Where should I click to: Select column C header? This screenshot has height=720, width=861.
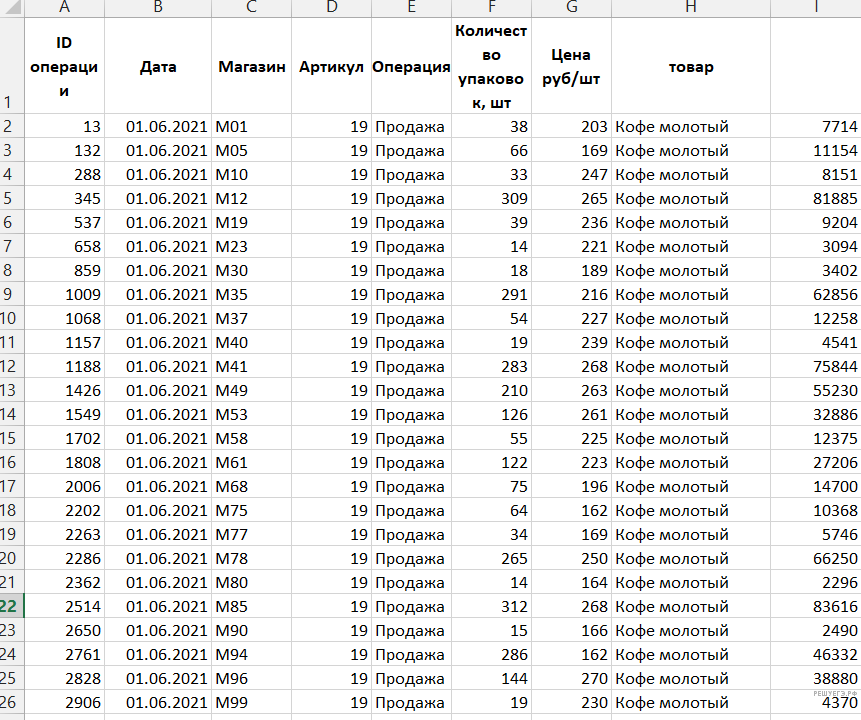(251, 8)
